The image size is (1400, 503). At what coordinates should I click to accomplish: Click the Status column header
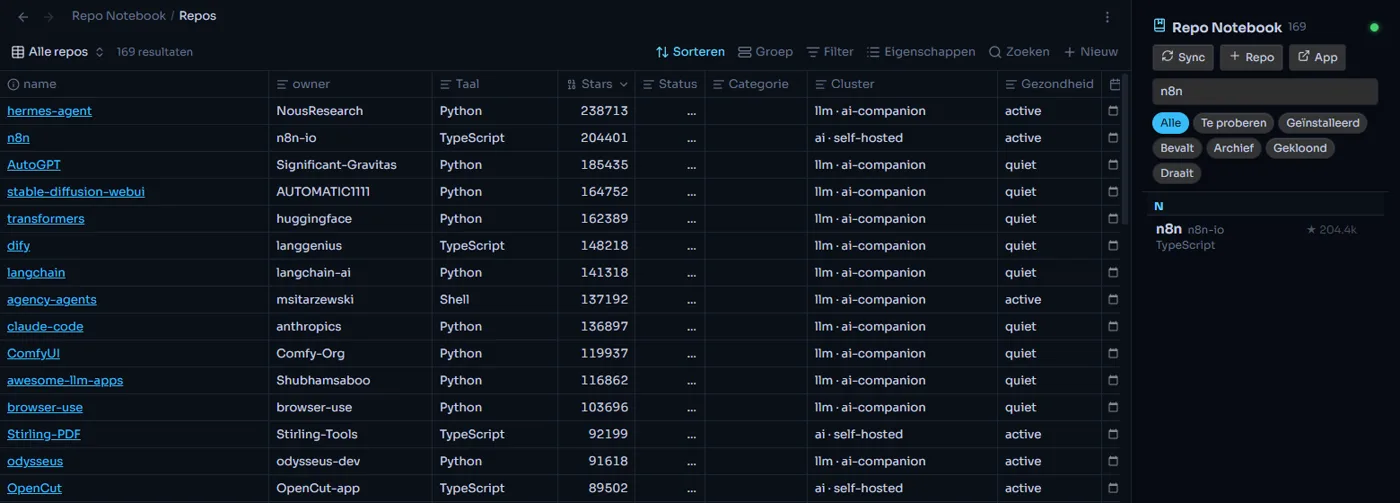coord(670,84)
